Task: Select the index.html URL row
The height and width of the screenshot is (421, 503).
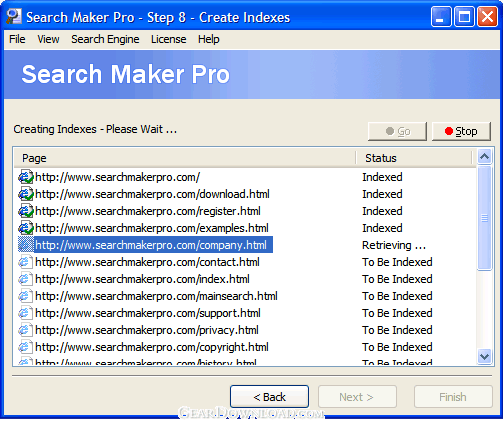Action: click(142, 279)
